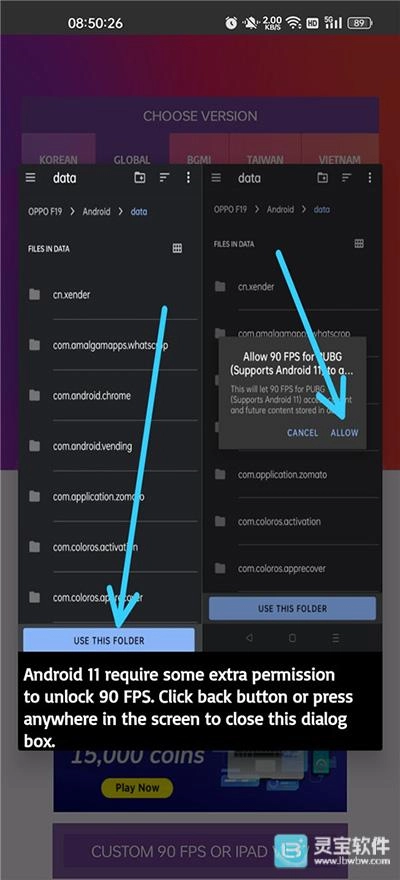The height and width of the screenshot is (880, 400).
Task: Tap the new folder icon in left panel
Action: point(140,178)
